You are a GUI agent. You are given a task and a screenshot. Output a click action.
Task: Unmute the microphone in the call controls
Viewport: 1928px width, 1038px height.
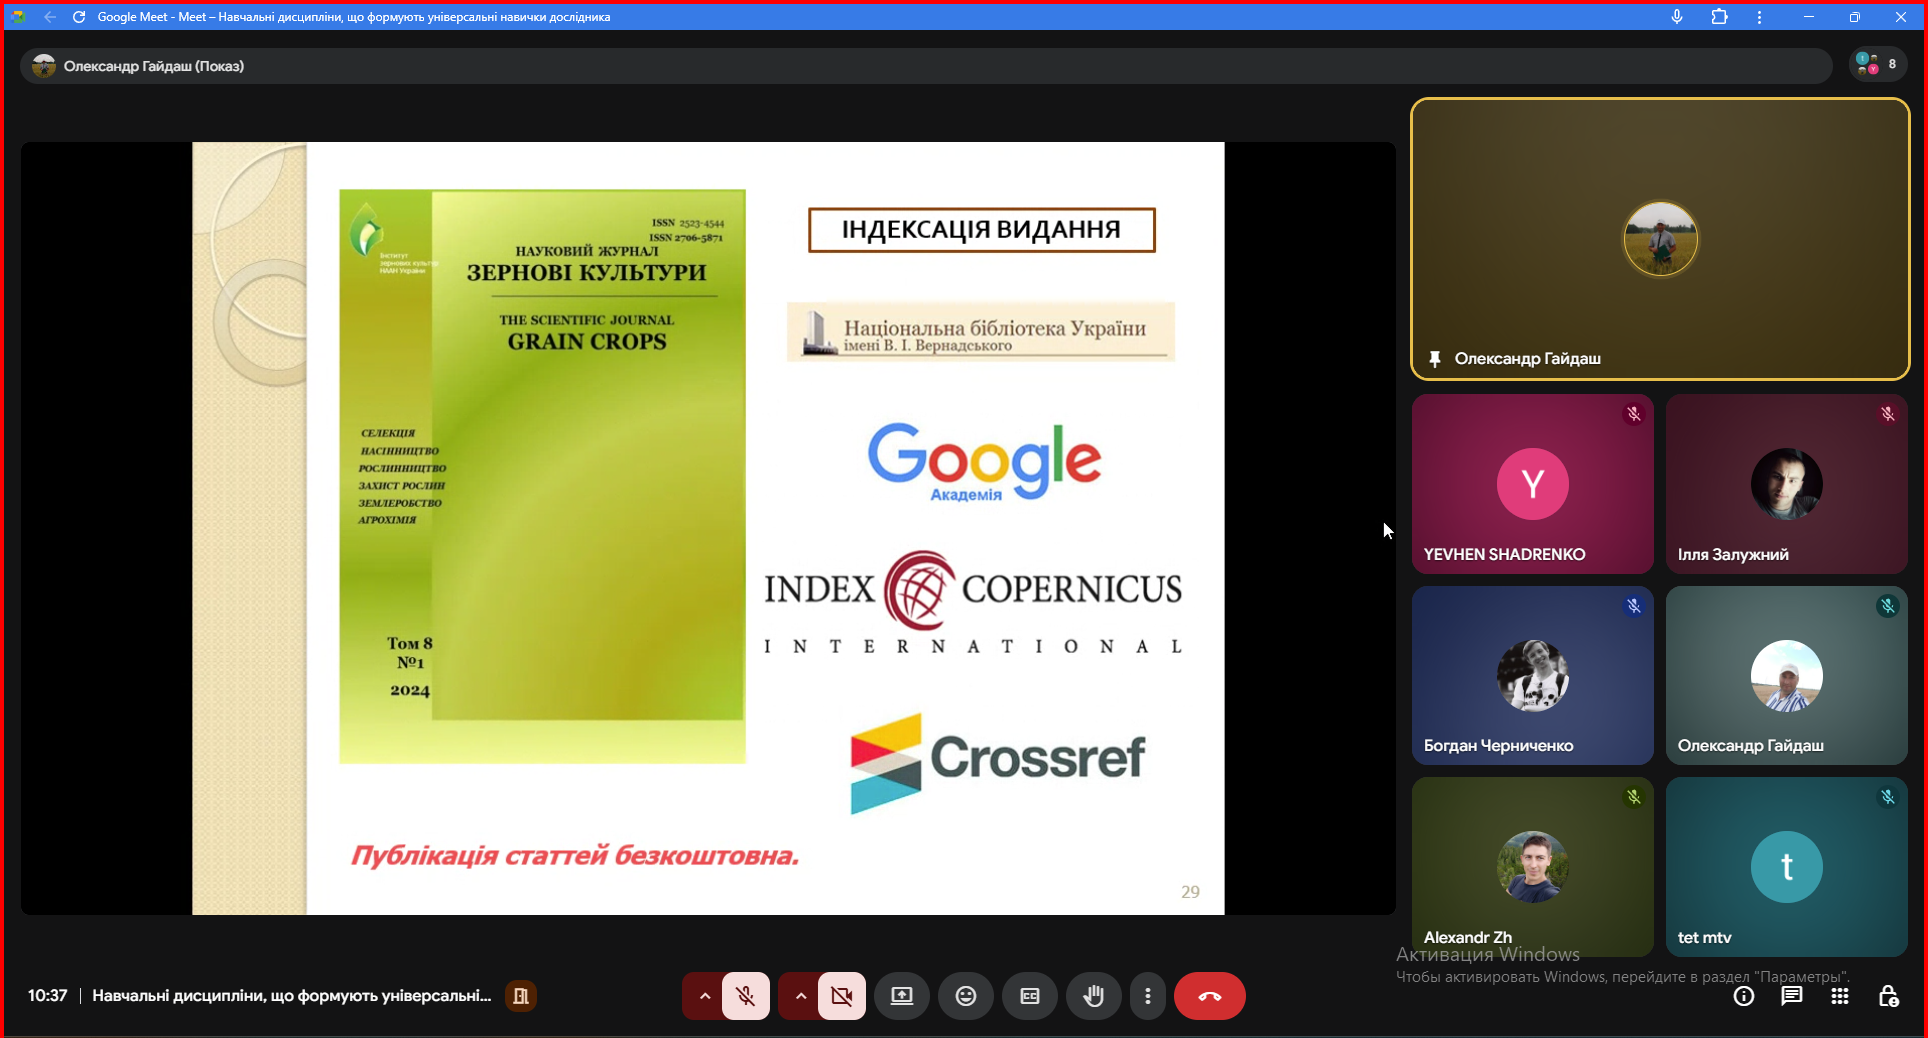746,996
